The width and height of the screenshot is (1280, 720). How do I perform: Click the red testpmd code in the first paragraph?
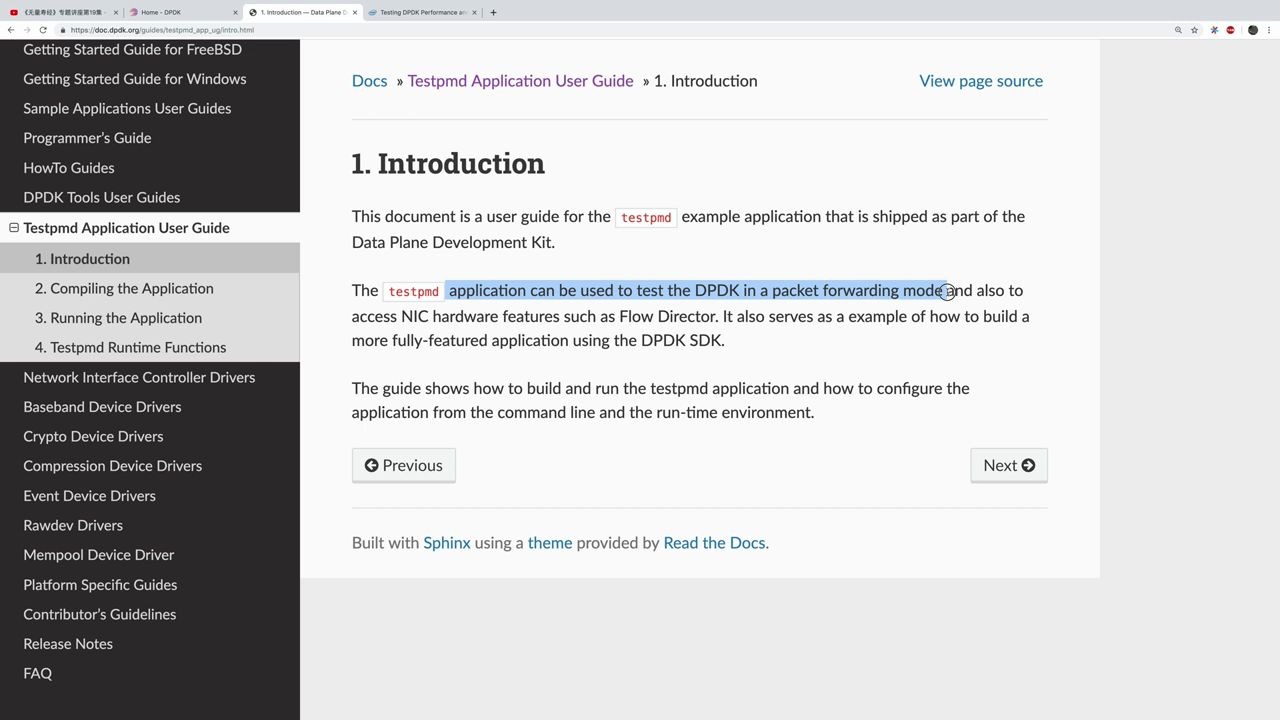[646, 217]
